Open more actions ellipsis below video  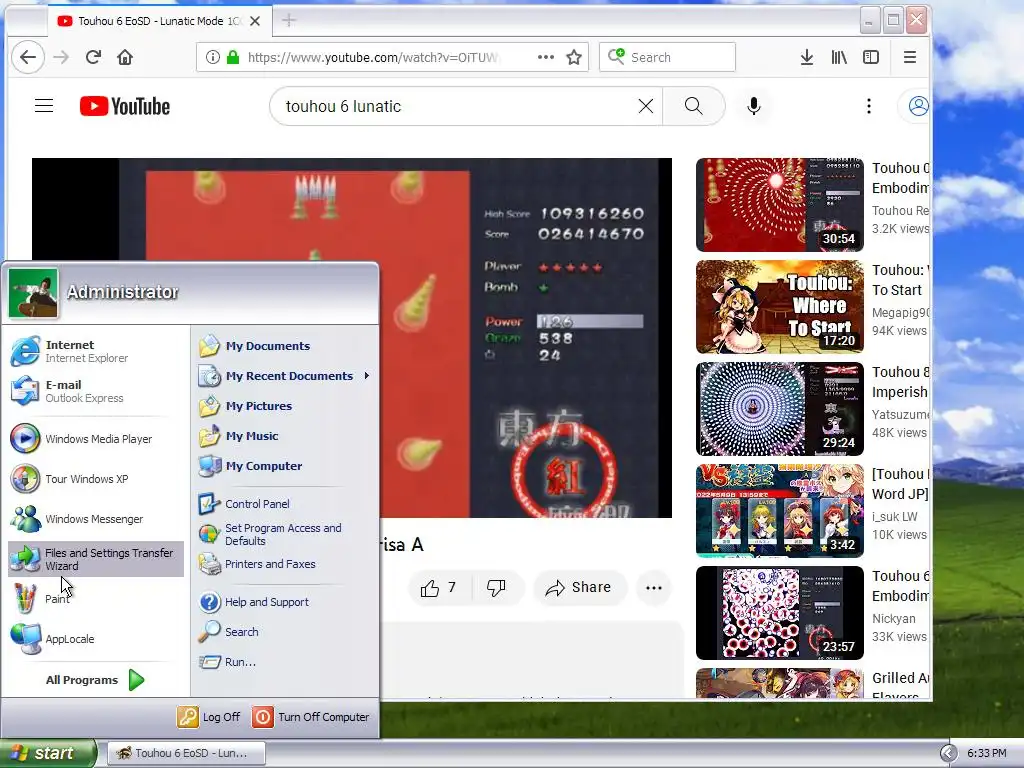coord(654,588)
